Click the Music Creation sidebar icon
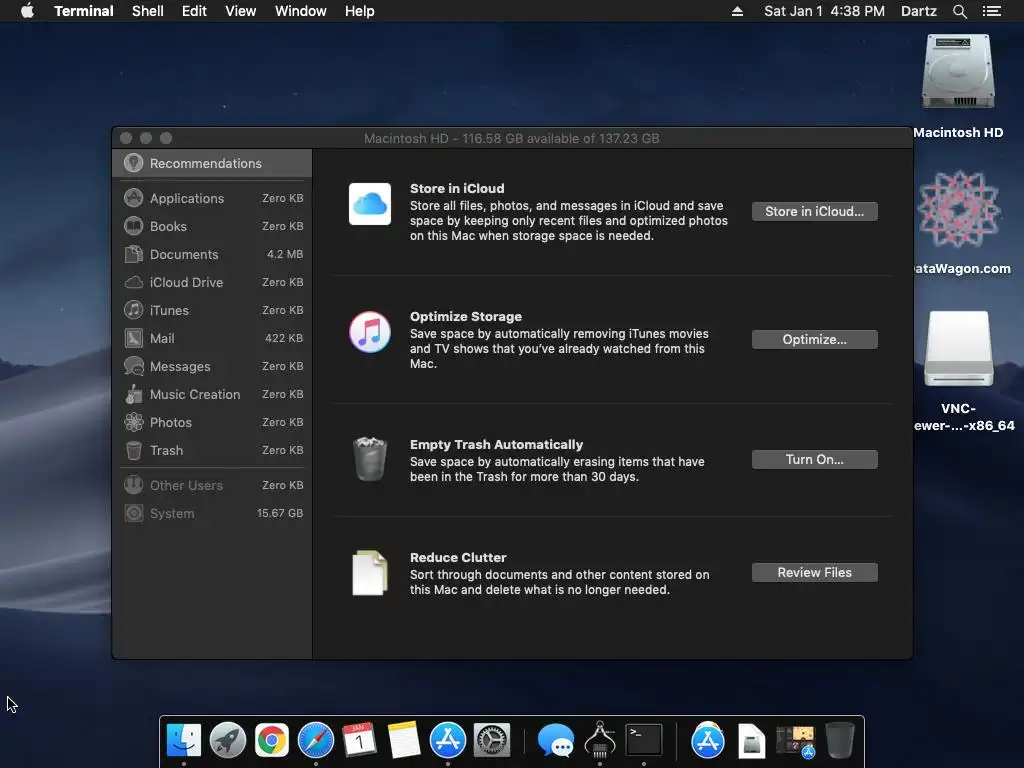 [x=134, y=394]
